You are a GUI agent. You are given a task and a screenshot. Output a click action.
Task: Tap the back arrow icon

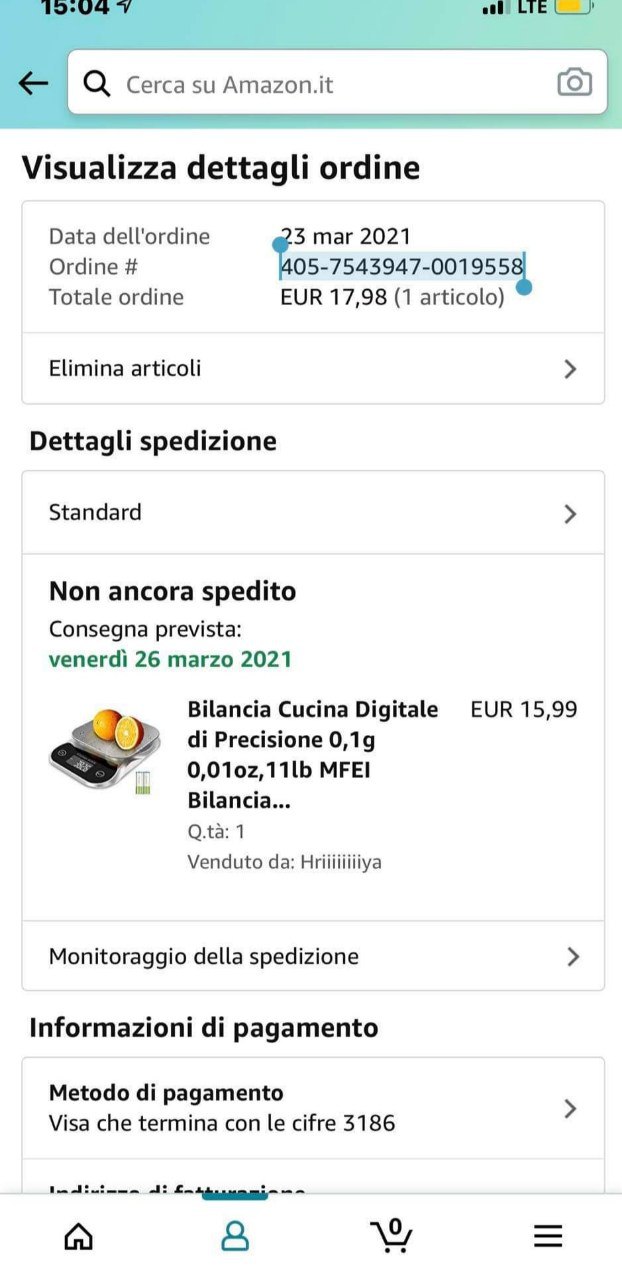pyautogui.click(x=34, y=83)
